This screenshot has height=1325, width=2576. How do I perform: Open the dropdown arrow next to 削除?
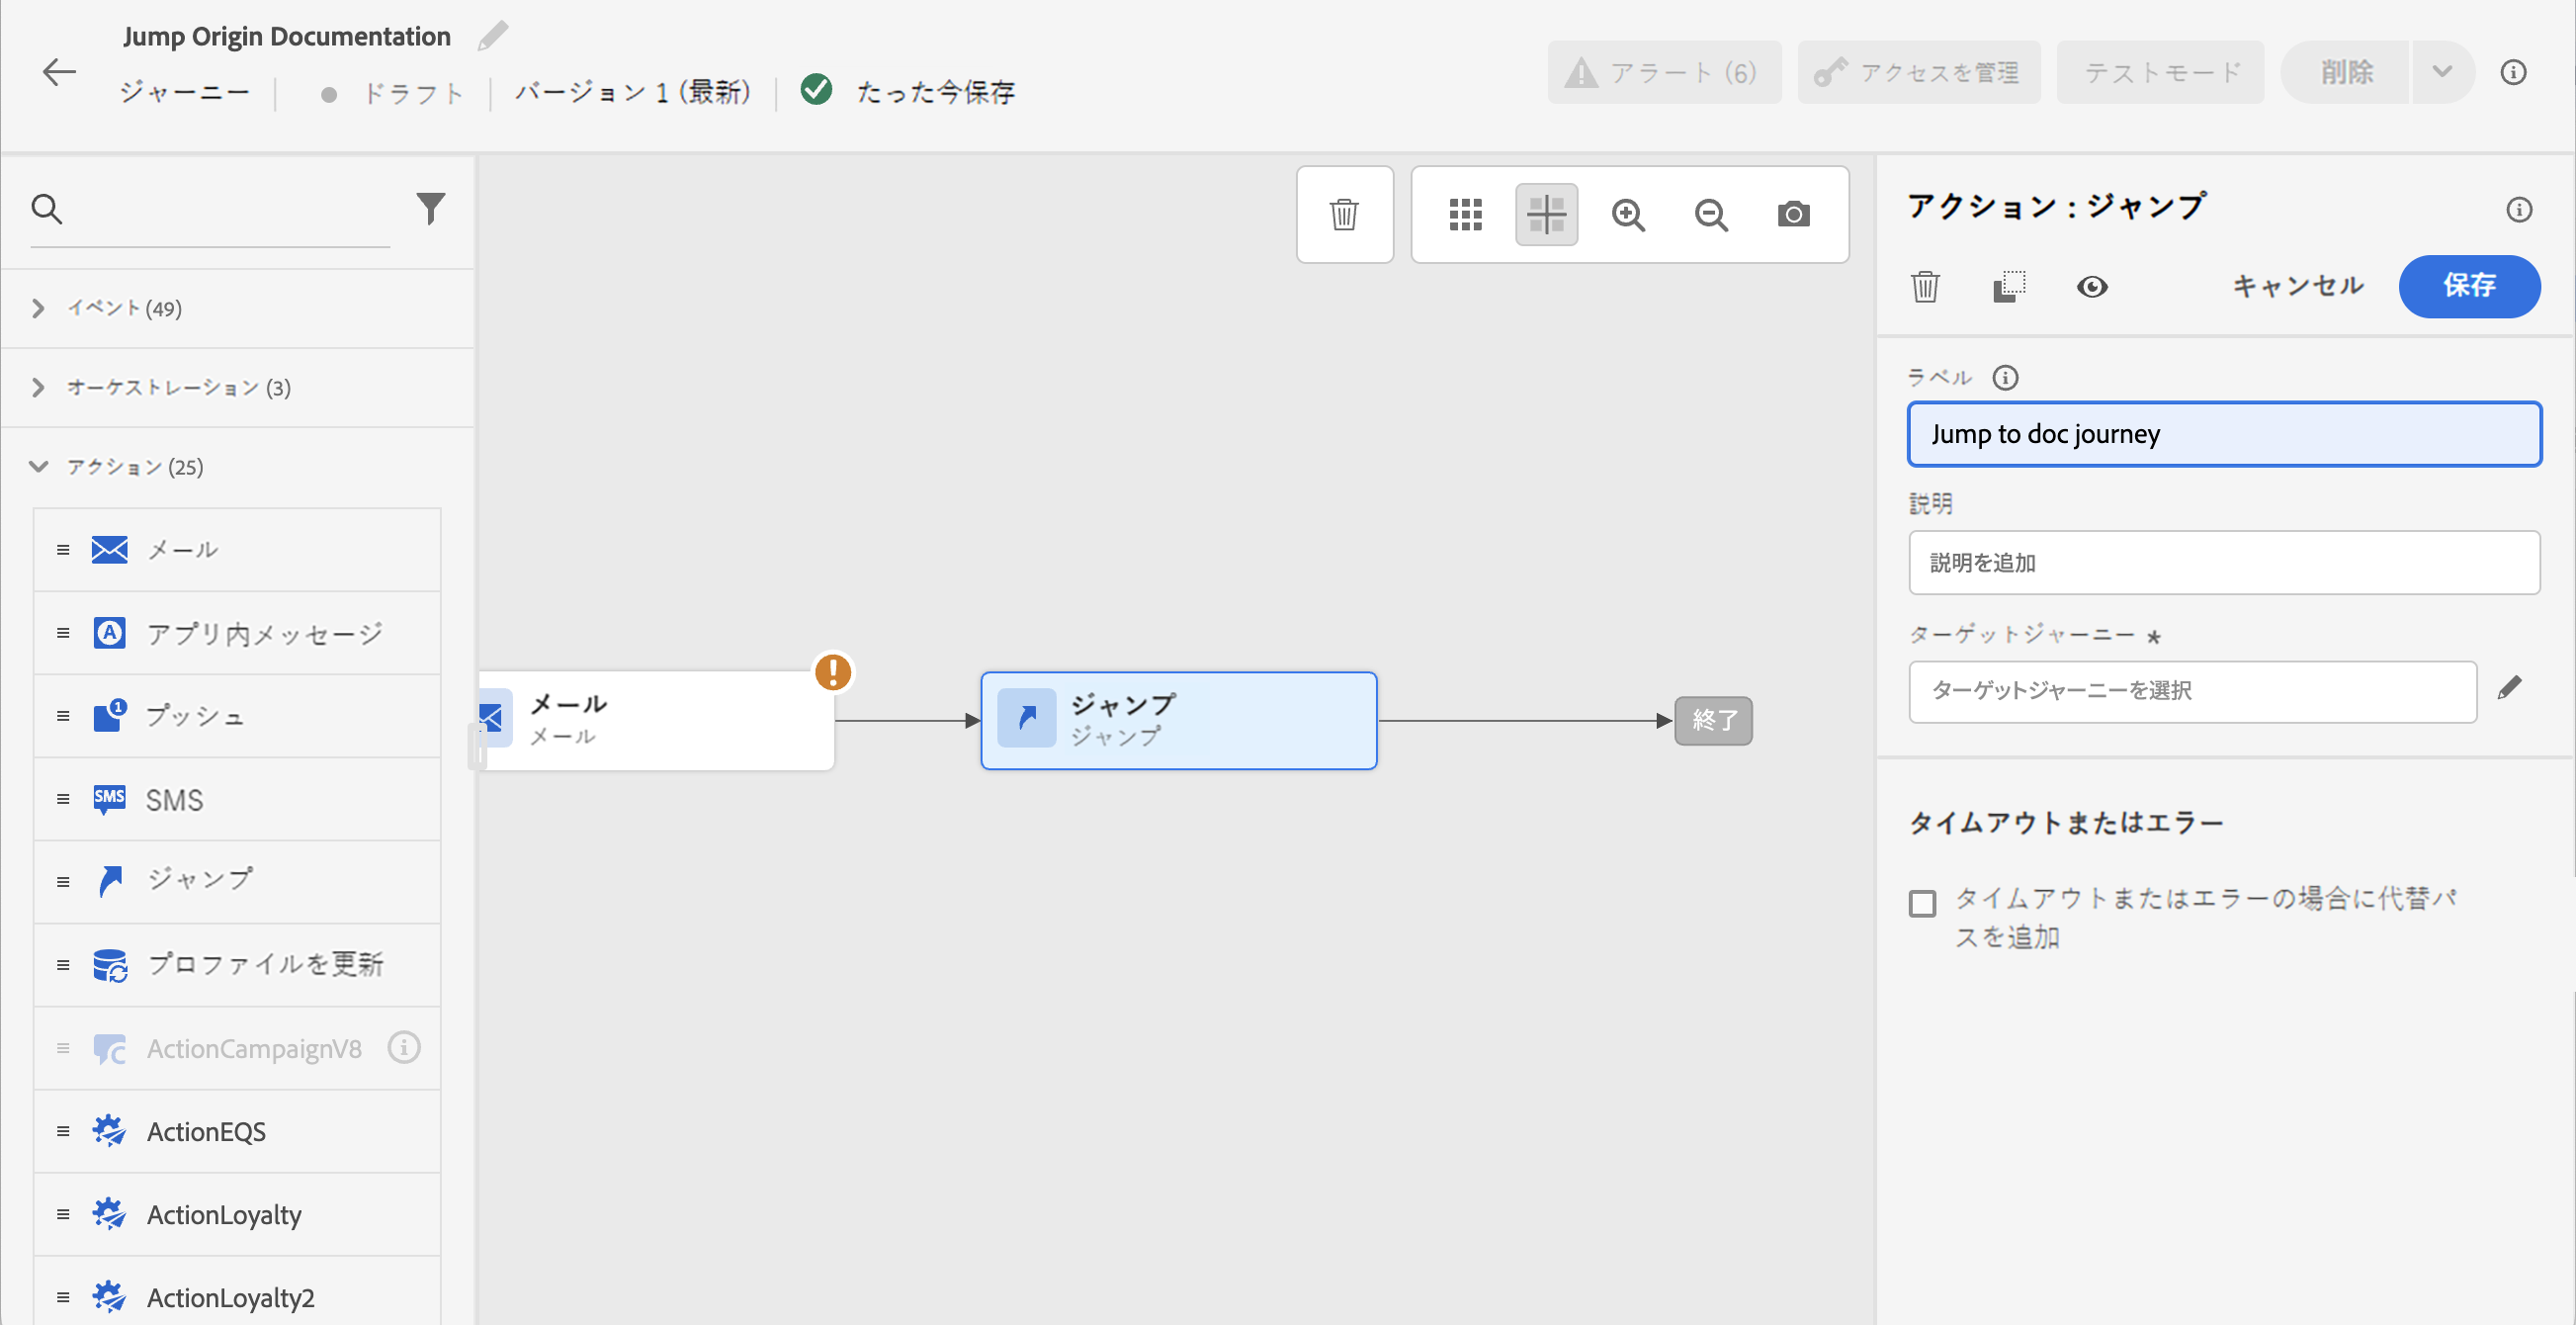2442,72
